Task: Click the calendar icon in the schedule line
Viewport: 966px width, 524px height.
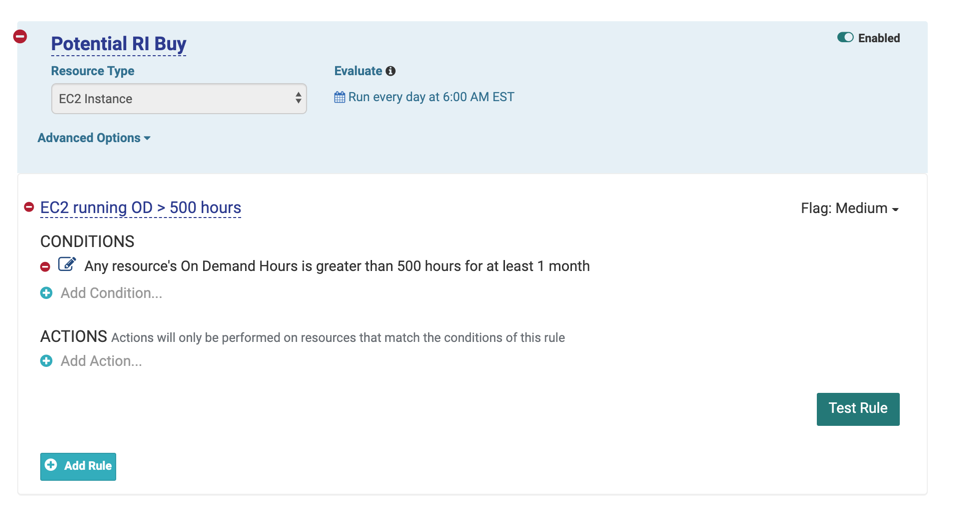Action: click(x=340, y=98)
